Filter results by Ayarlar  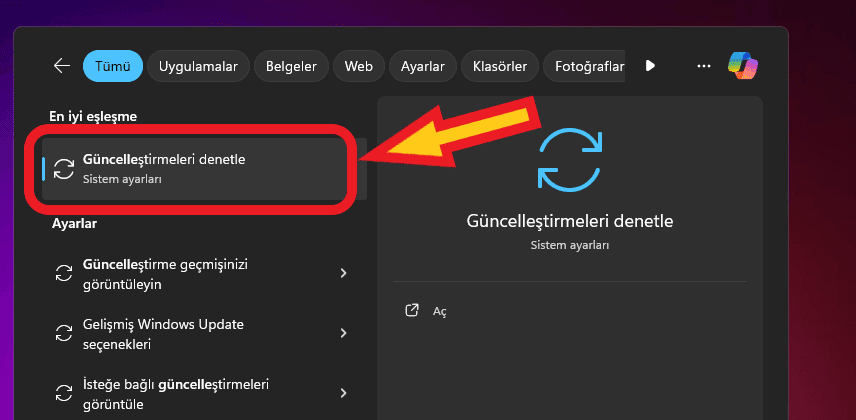(422, 67)
